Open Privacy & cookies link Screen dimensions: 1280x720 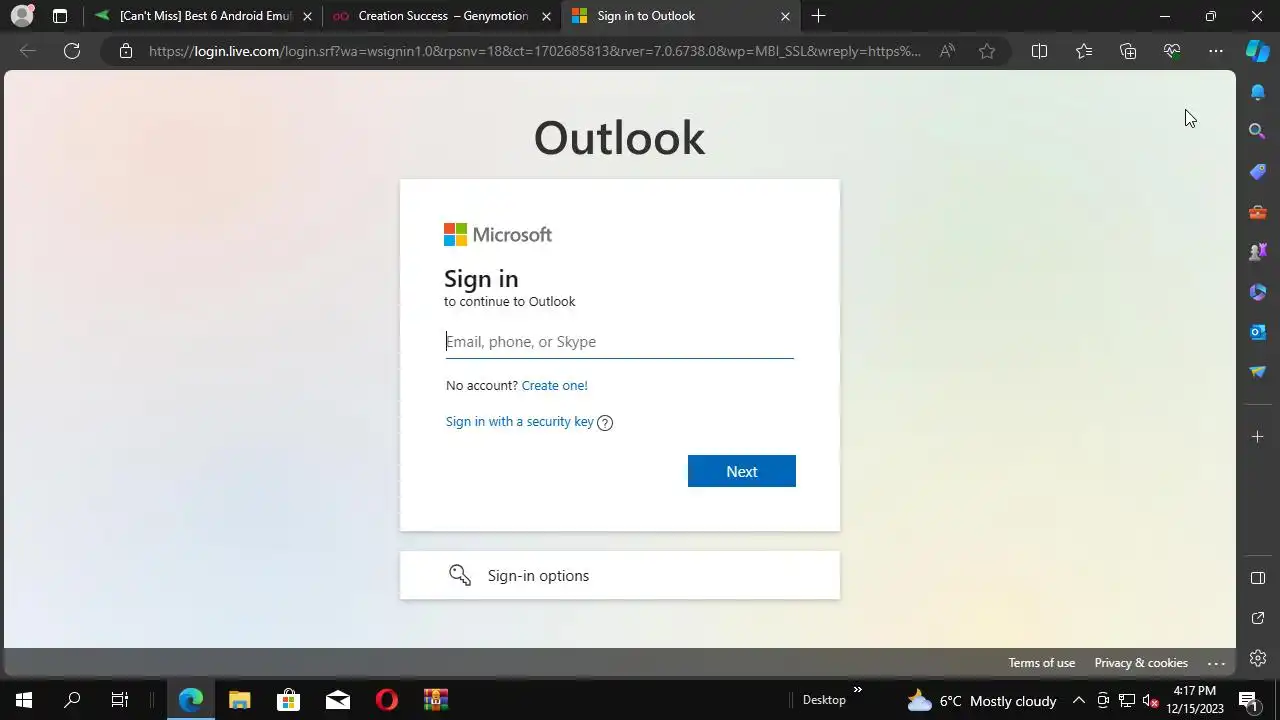tap(1141, 663)
